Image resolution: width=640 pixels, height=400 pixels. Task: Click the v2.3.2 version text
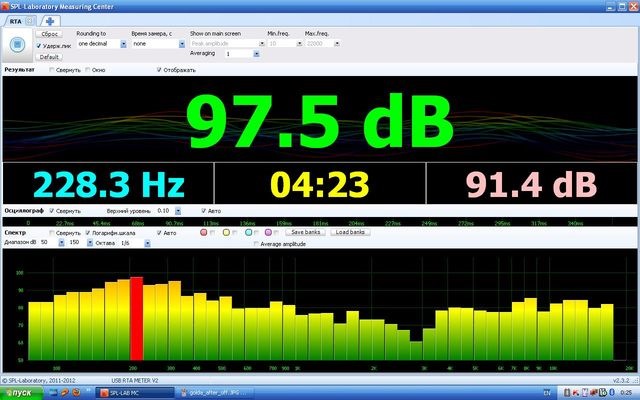(x=621, y=380)
